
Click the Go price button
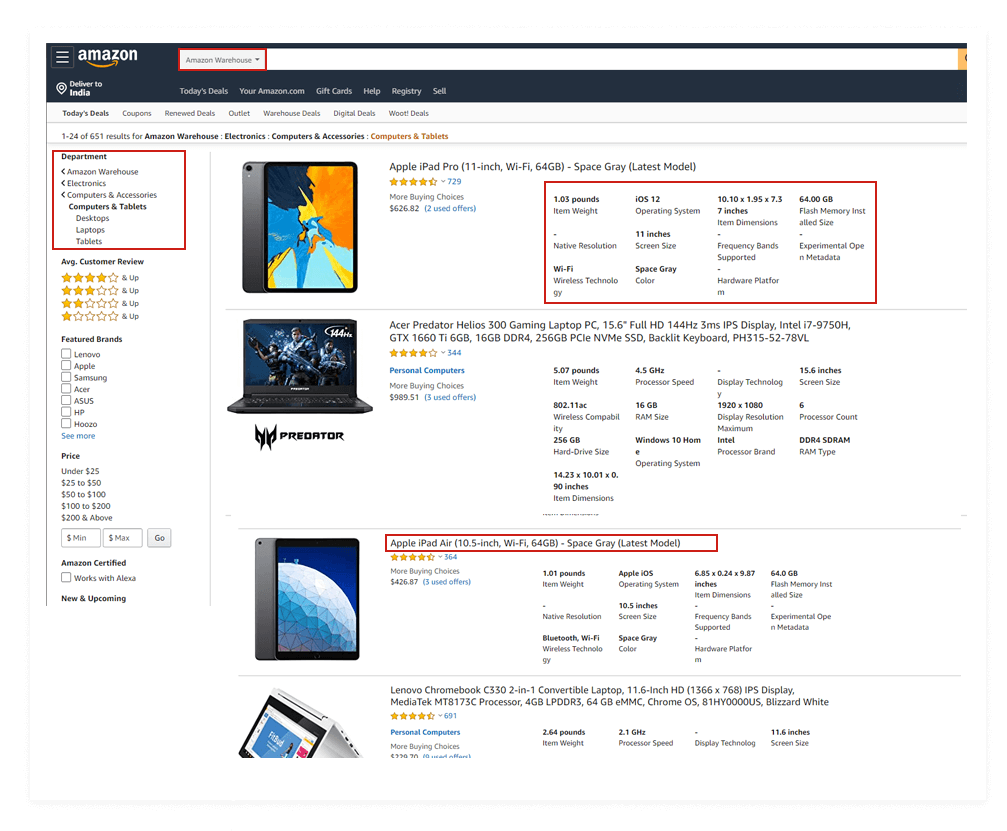[x=159, y=538]
